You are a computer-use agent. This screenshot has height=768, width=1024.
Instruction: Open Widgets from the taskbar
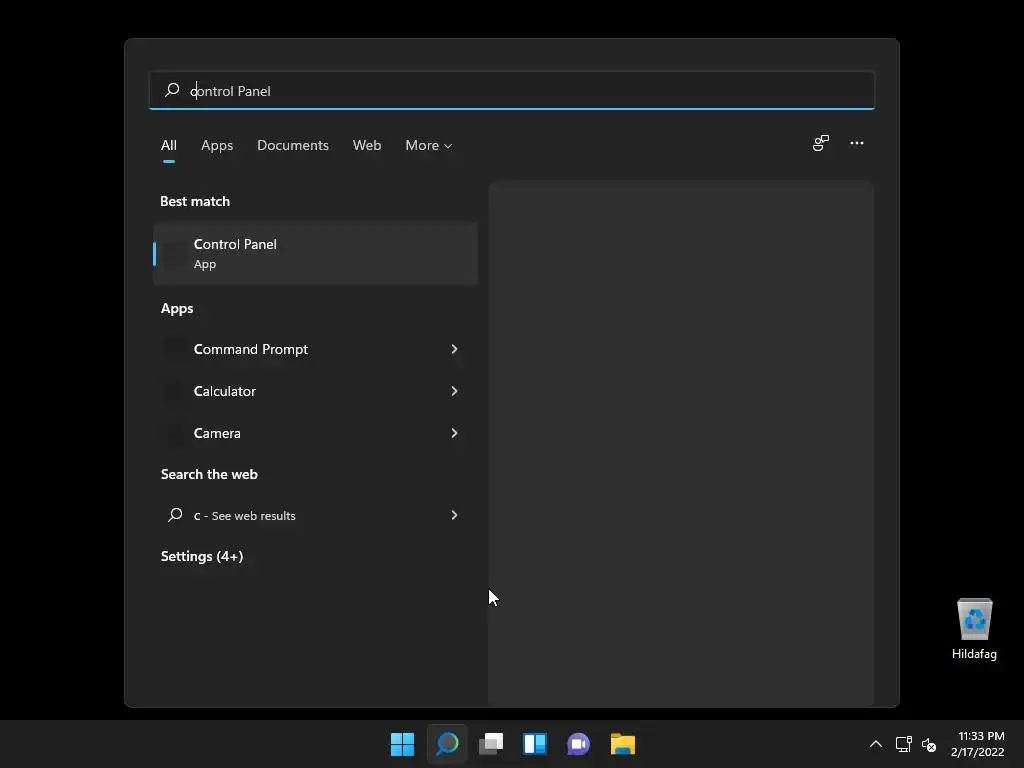point(535,744)
